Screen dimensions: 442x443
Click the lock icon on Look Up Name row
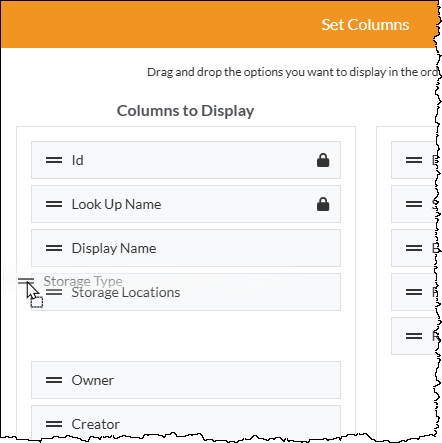coord(323,204)
